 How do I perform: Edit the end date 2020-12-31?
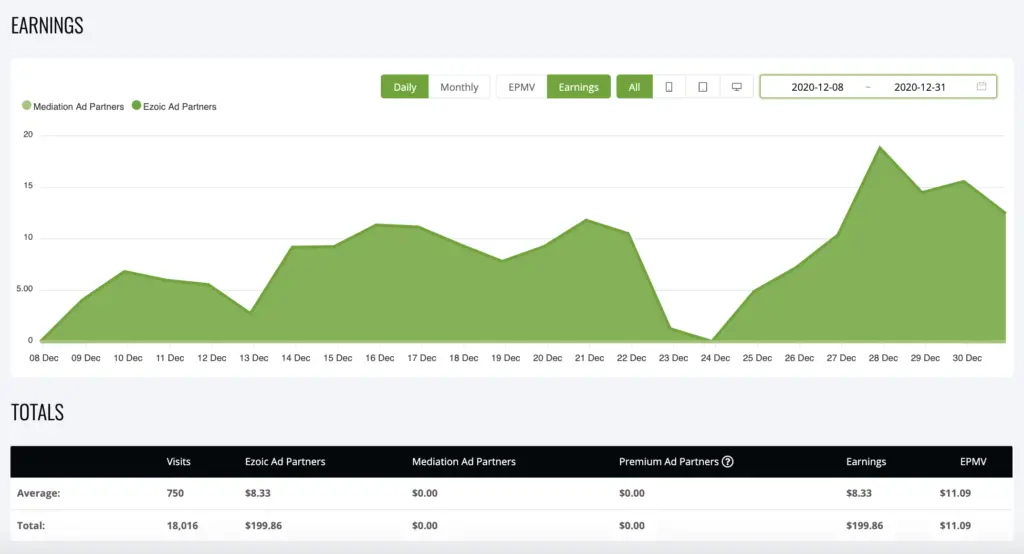920,87
